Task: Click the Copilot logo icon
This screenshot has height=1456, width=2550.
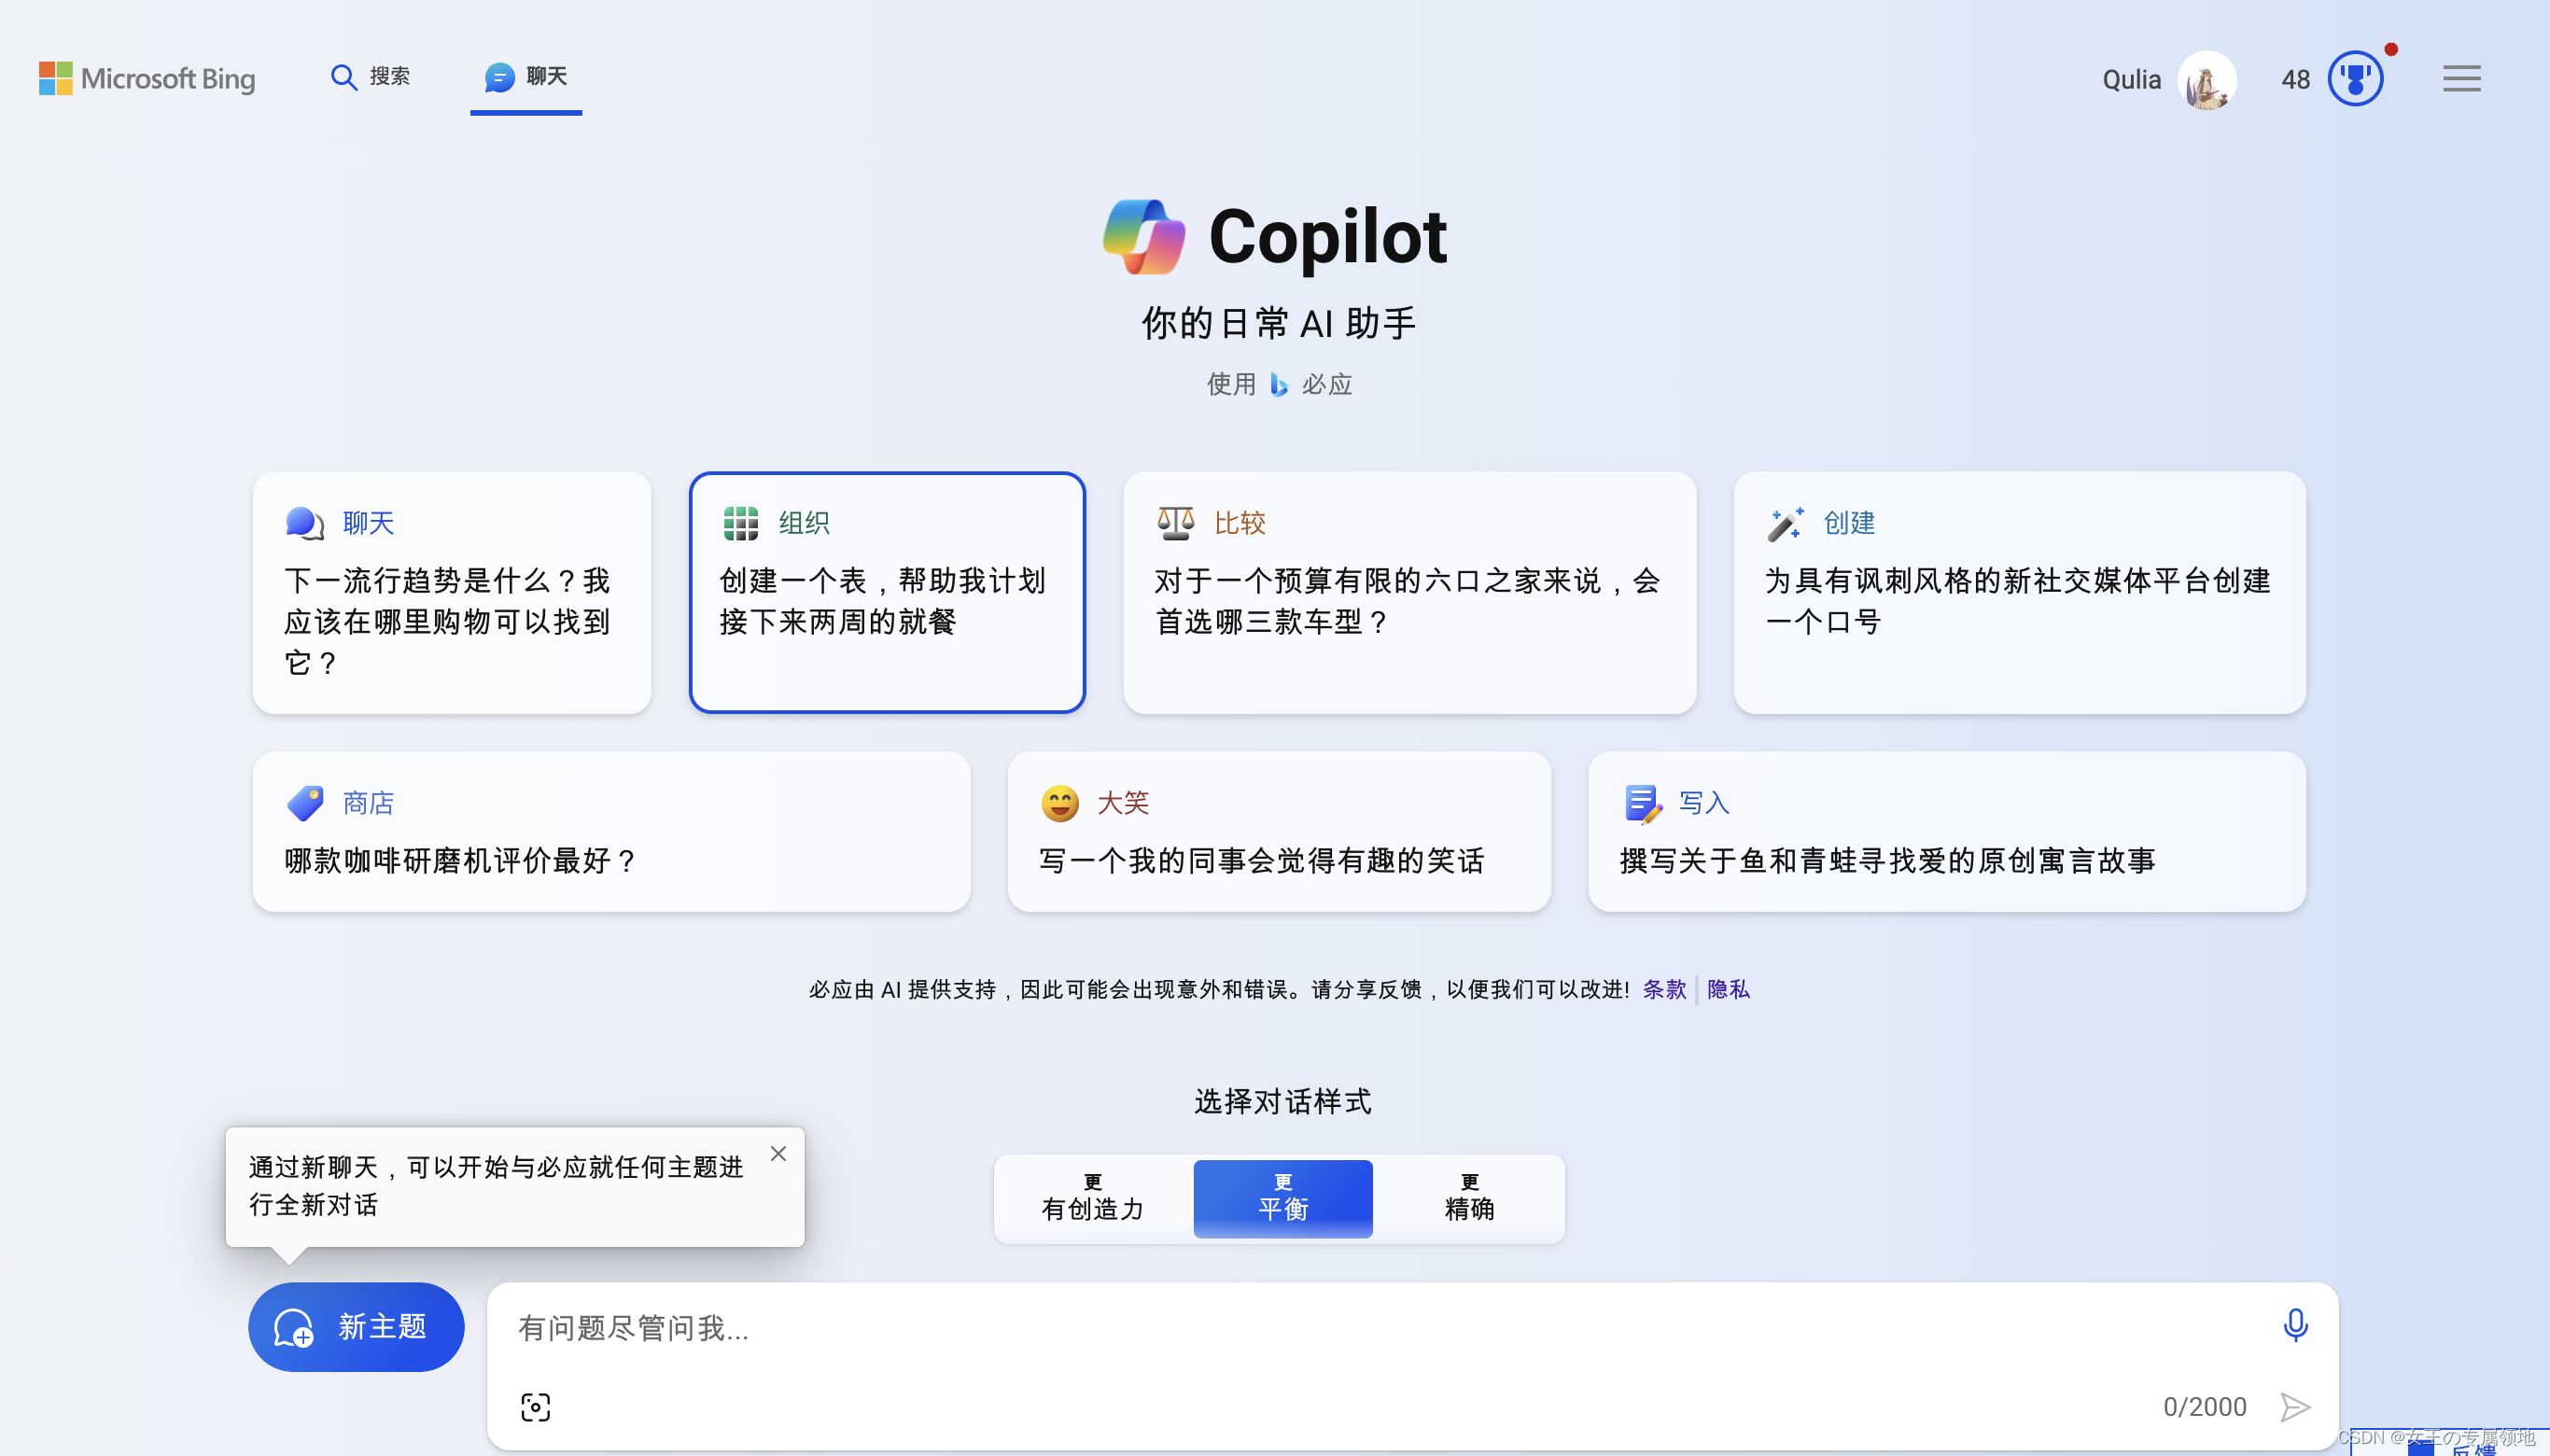Action: [x=1144, y=237]
